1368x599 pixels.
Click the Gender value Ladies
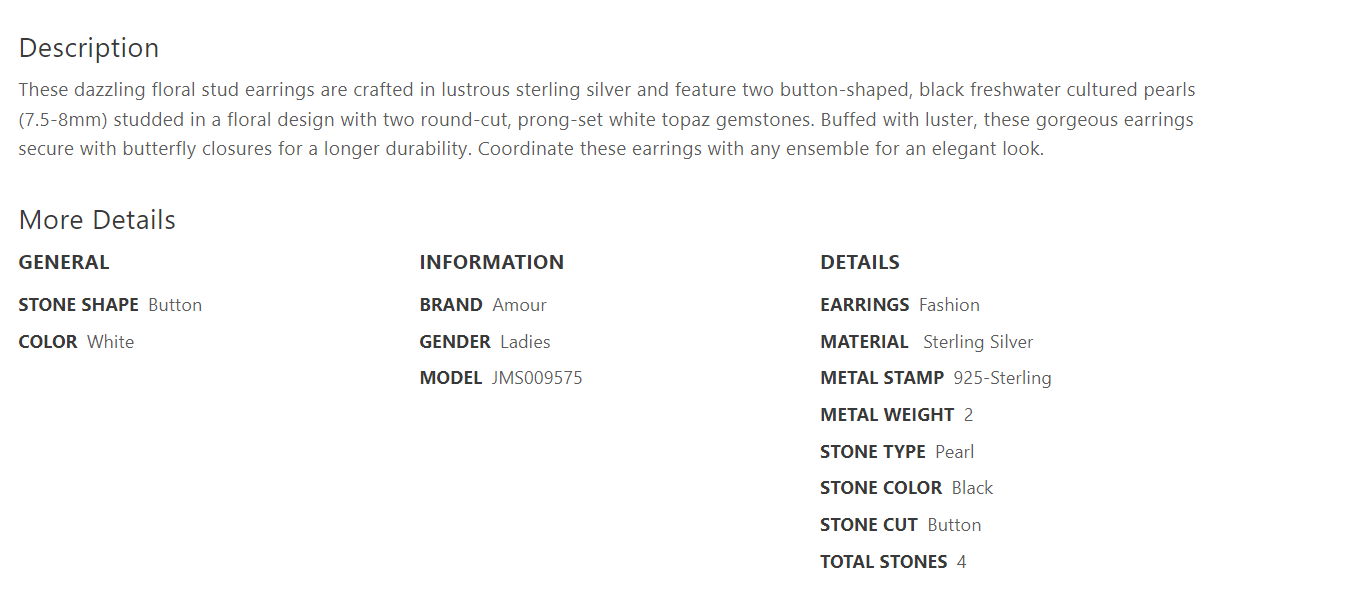[x=525, y=342]
